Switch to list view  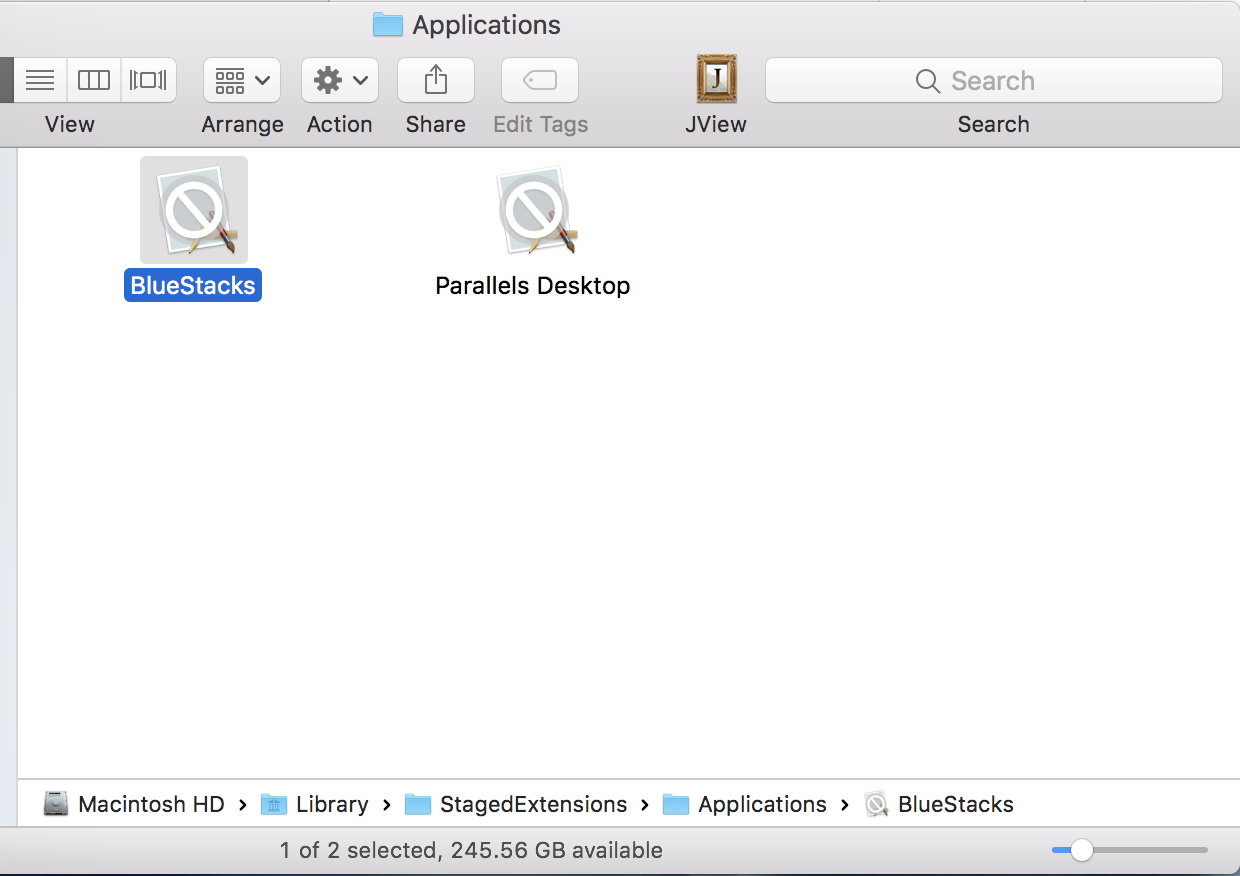tap(40, 81)
